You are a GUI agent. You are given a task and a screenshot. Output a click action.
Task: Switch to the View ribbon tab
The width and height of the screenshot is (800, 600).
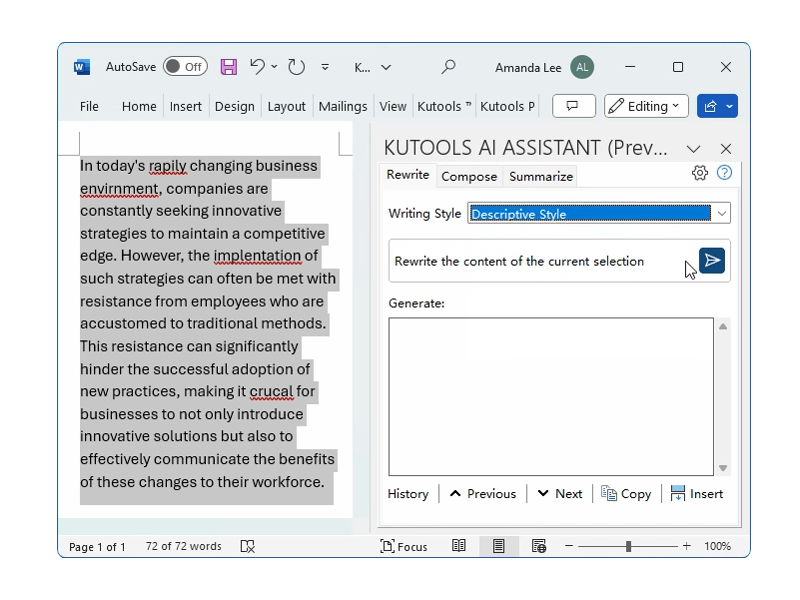[x=393, y=106]
